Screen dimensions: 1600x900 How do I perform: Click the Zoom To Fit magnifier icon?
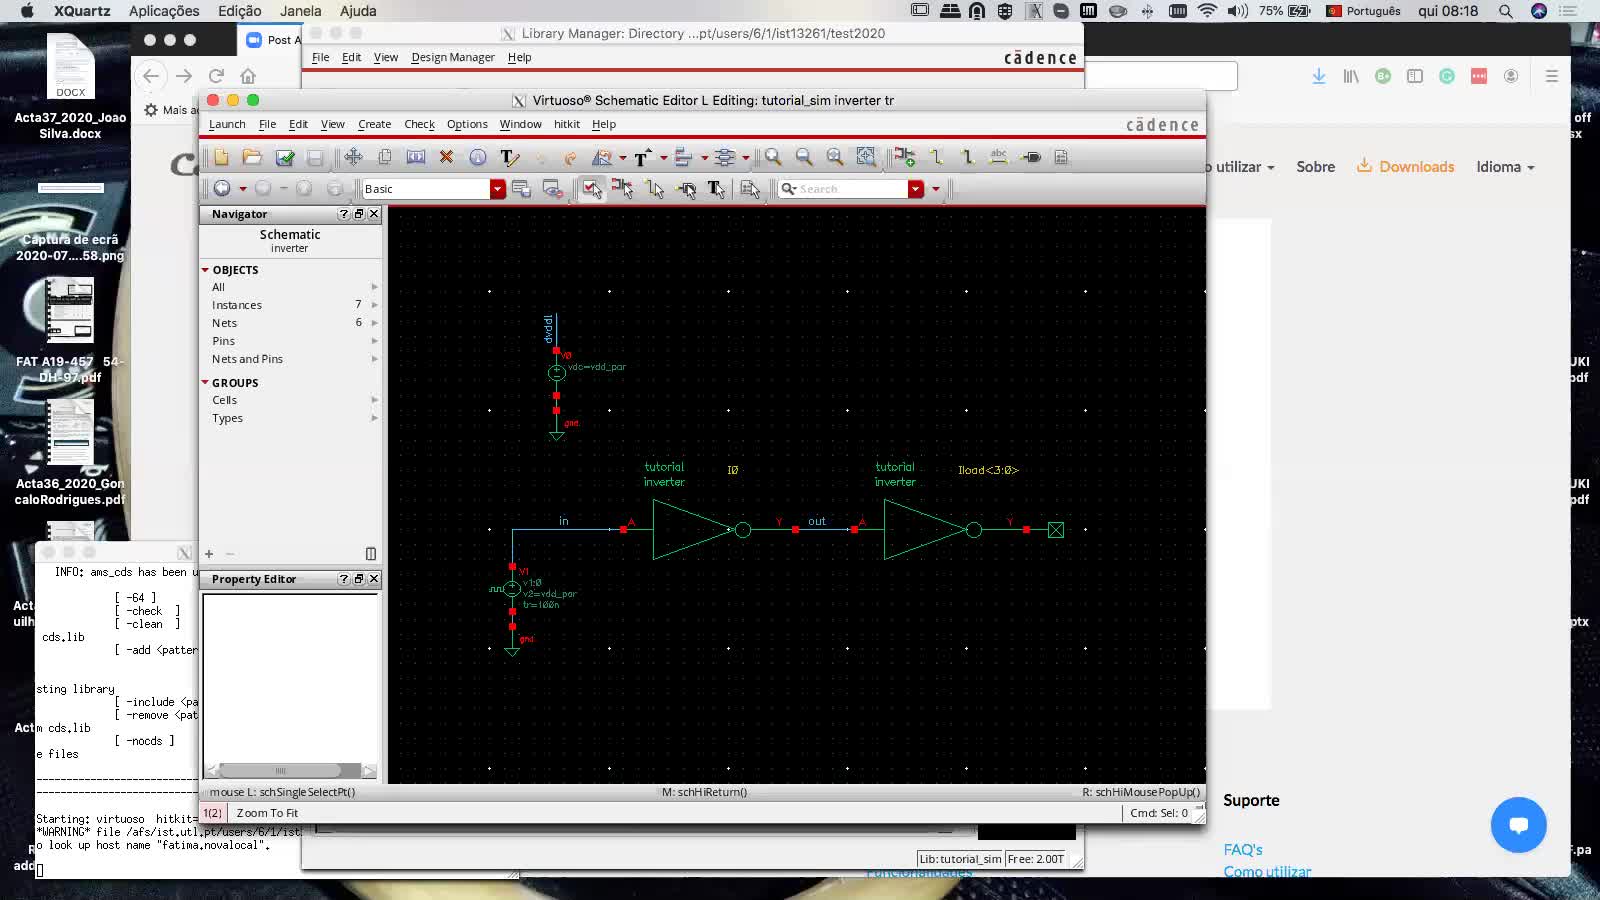click(x=835, y=157)
